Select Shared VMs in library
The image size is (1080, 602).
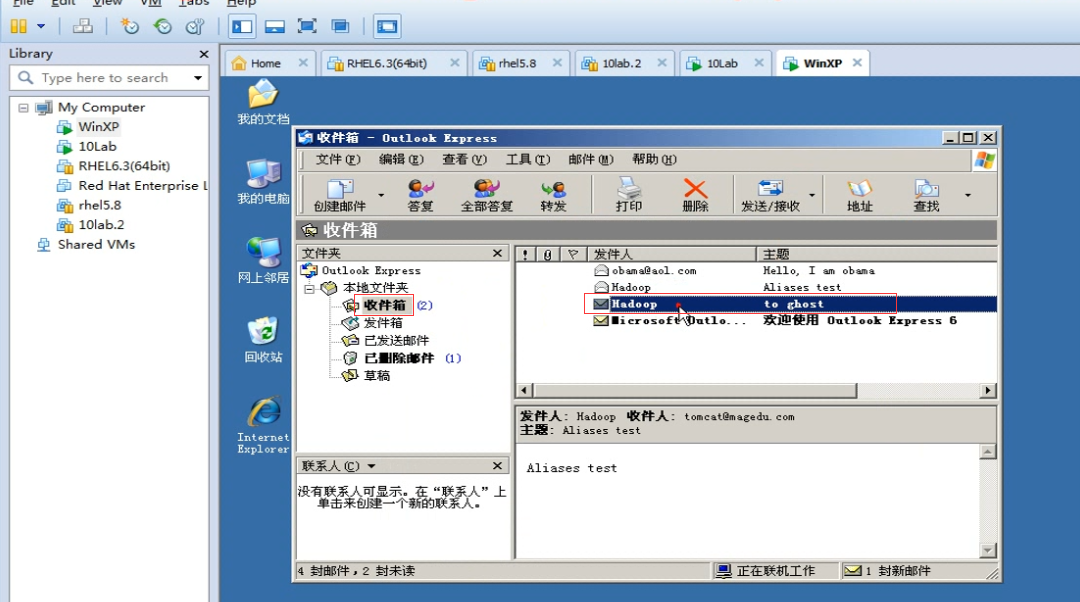point(96,245)
